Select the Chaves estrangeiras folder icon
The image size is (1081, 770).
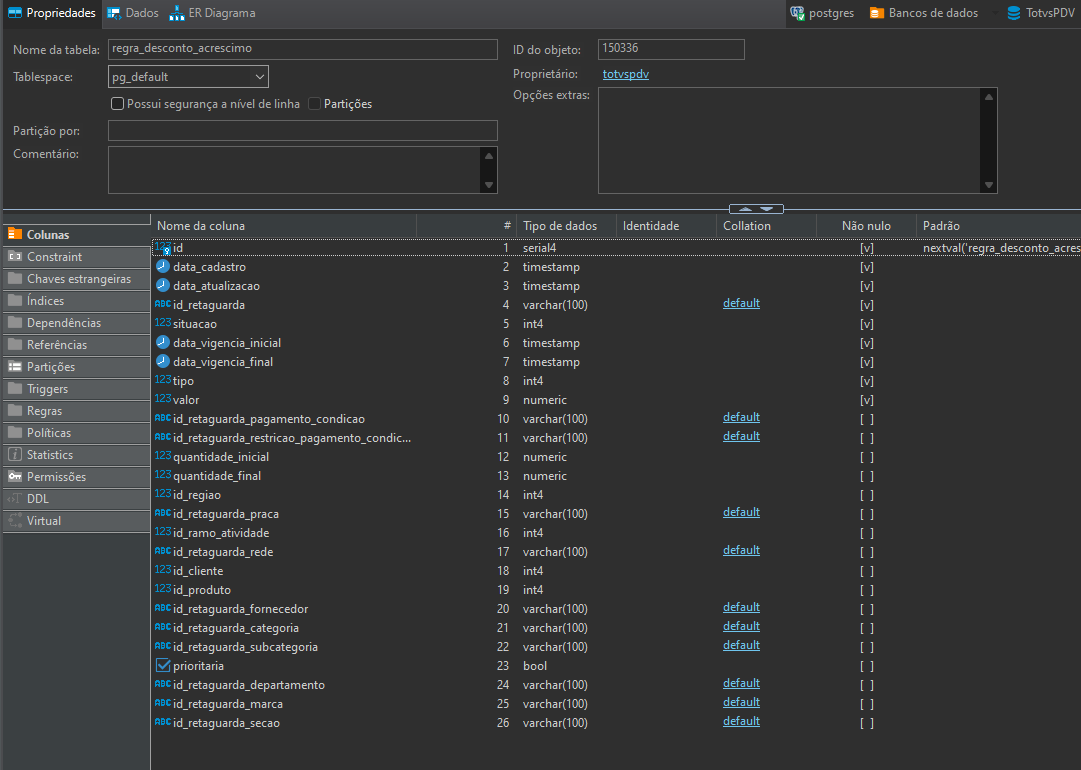(x=15, y=279)
